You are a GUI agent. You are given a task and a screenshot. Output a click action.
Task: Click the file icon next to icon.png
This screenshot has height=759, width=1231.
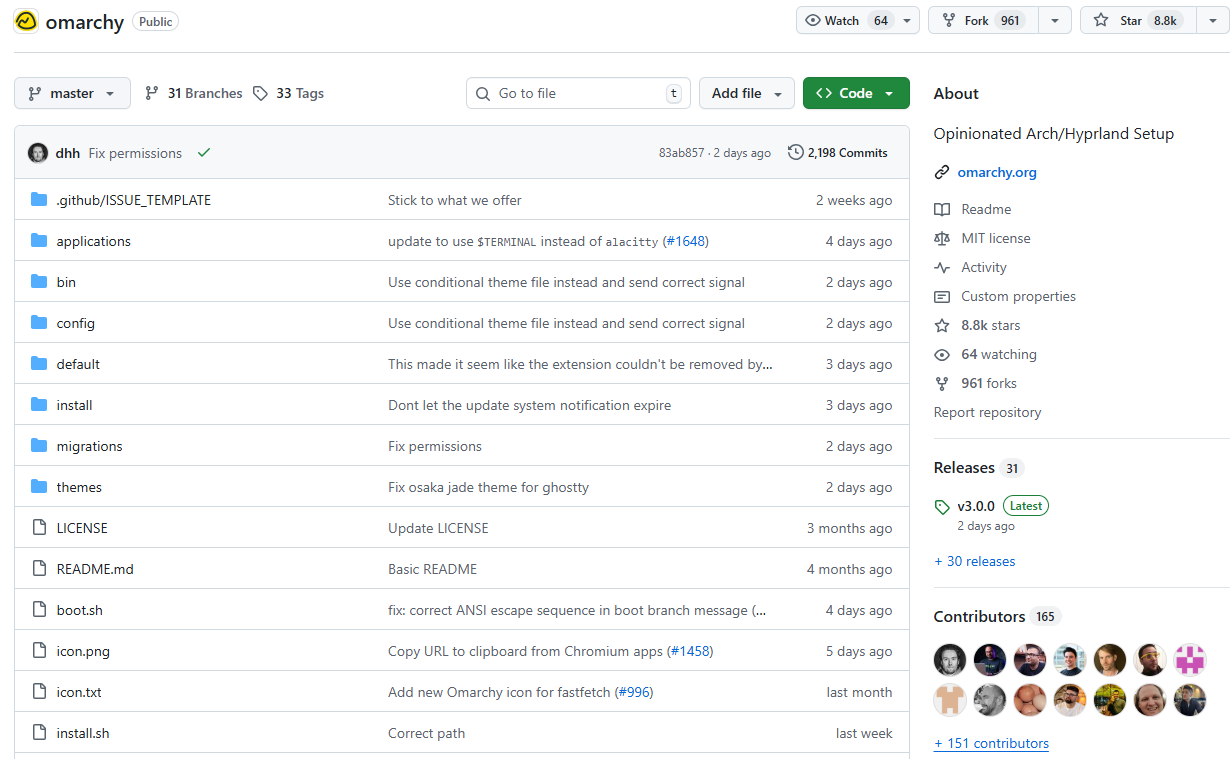[x=39, y=651]
